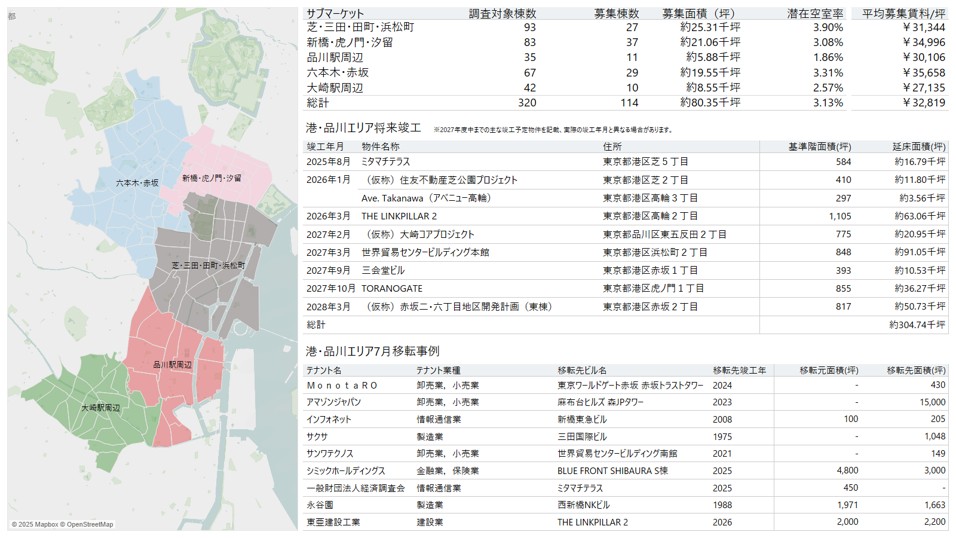
Task: Click the 麻布台ヒルズ 森JPタワー building cell
Action: pos(600,403)
